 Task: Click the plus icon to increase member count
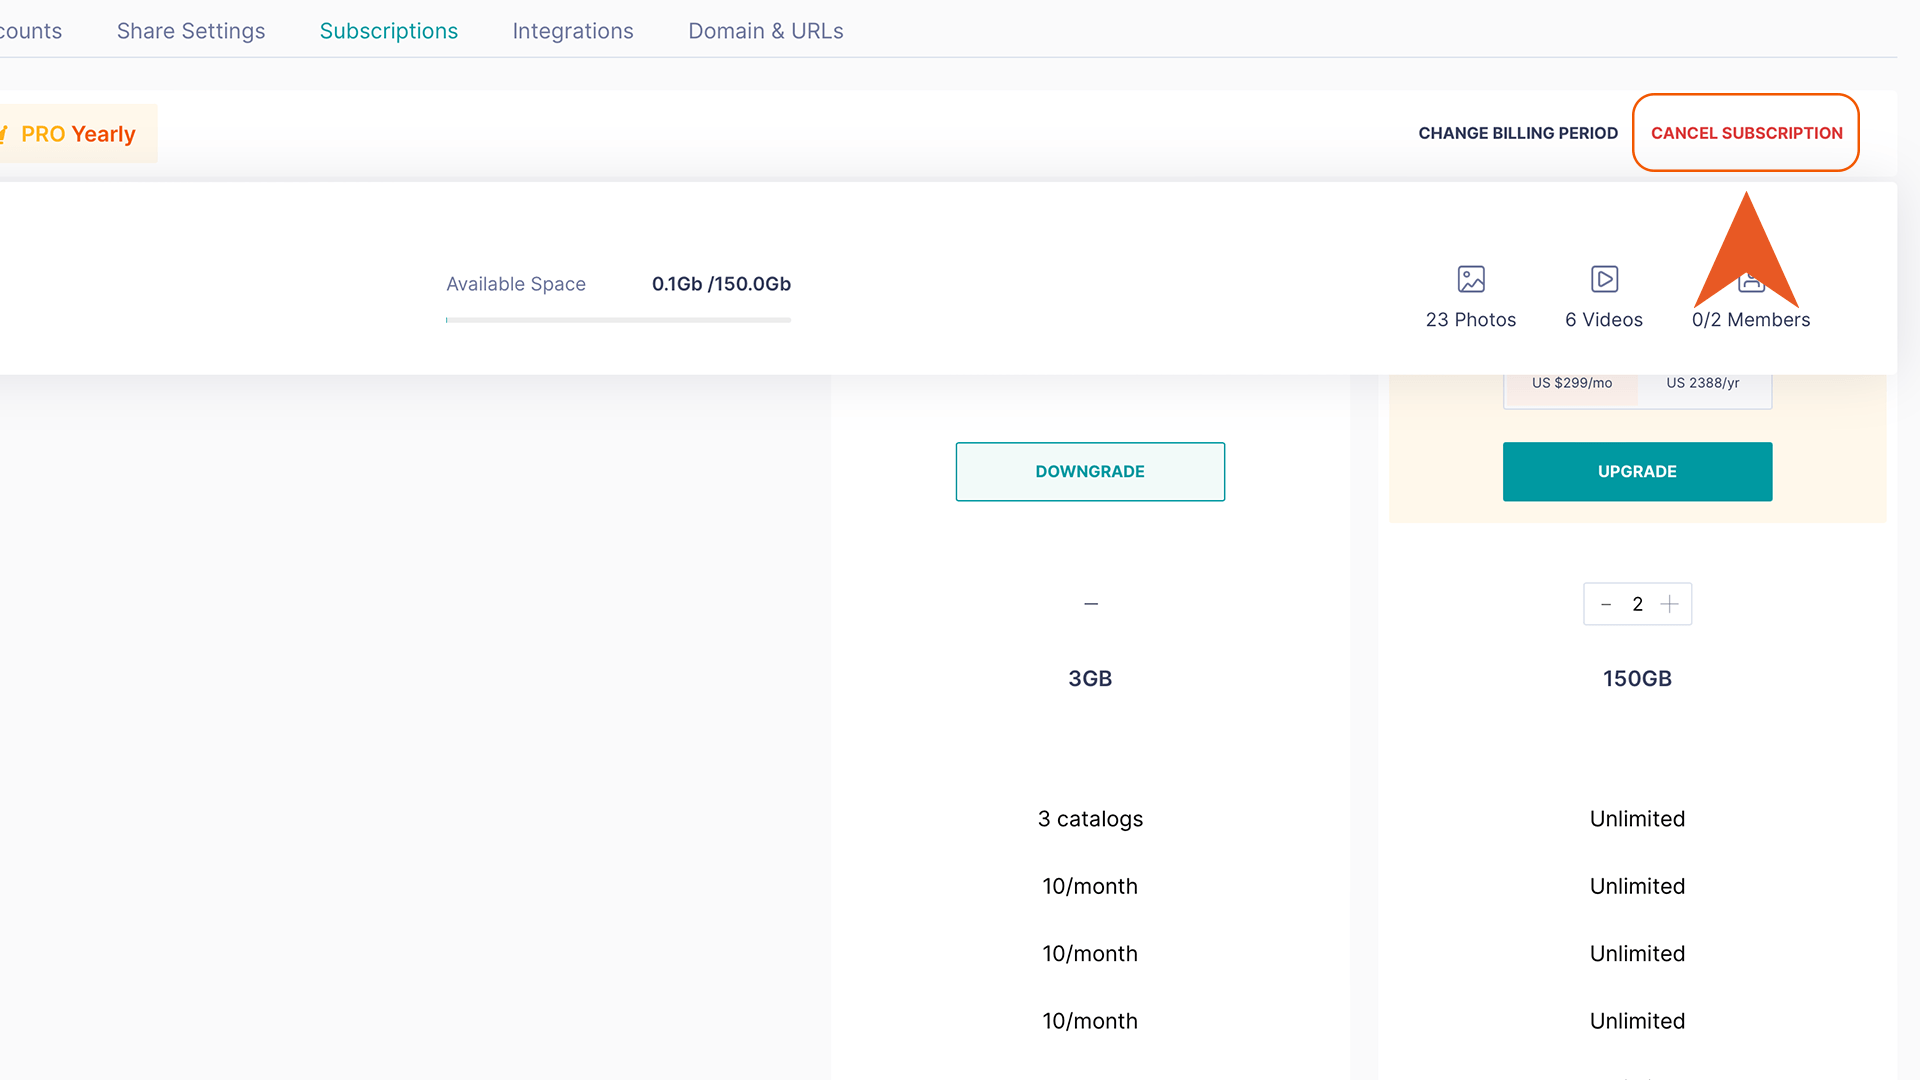(x=1669, y=604)
